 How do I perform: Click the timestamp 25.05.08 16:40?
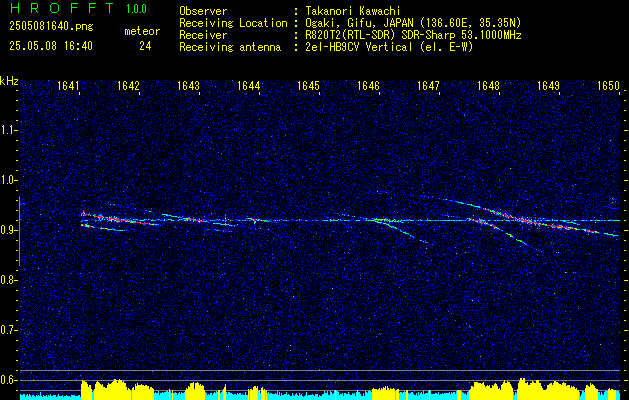coord(51,46)
